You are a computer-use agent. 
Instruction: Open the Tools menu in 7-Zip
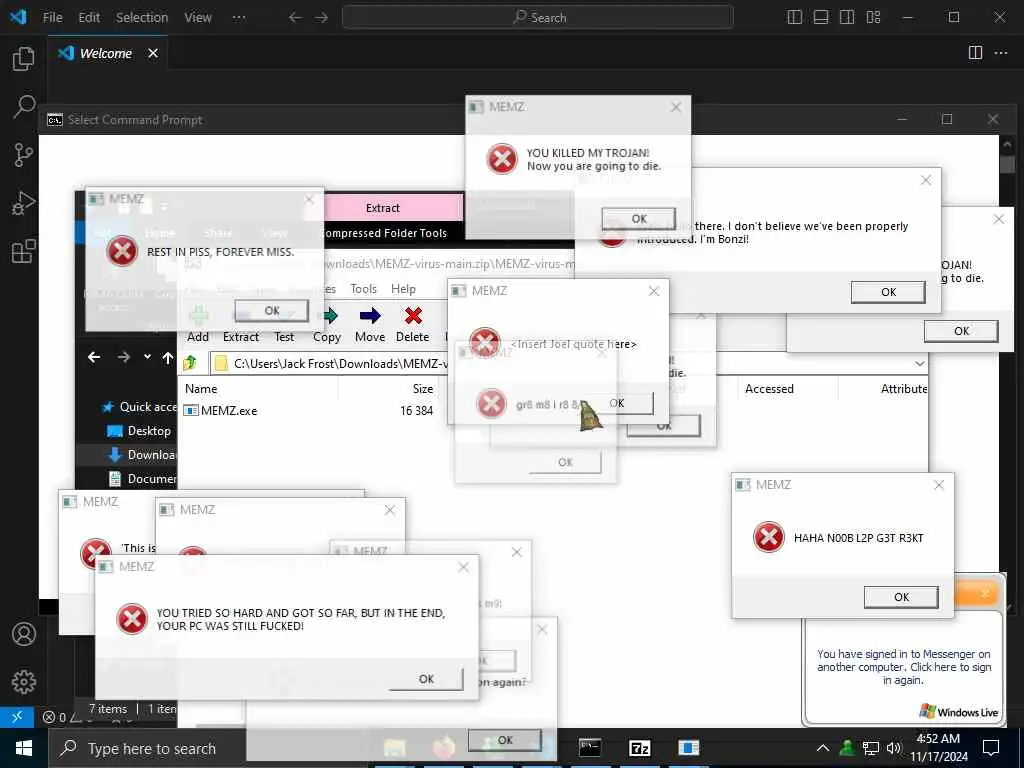363,289
